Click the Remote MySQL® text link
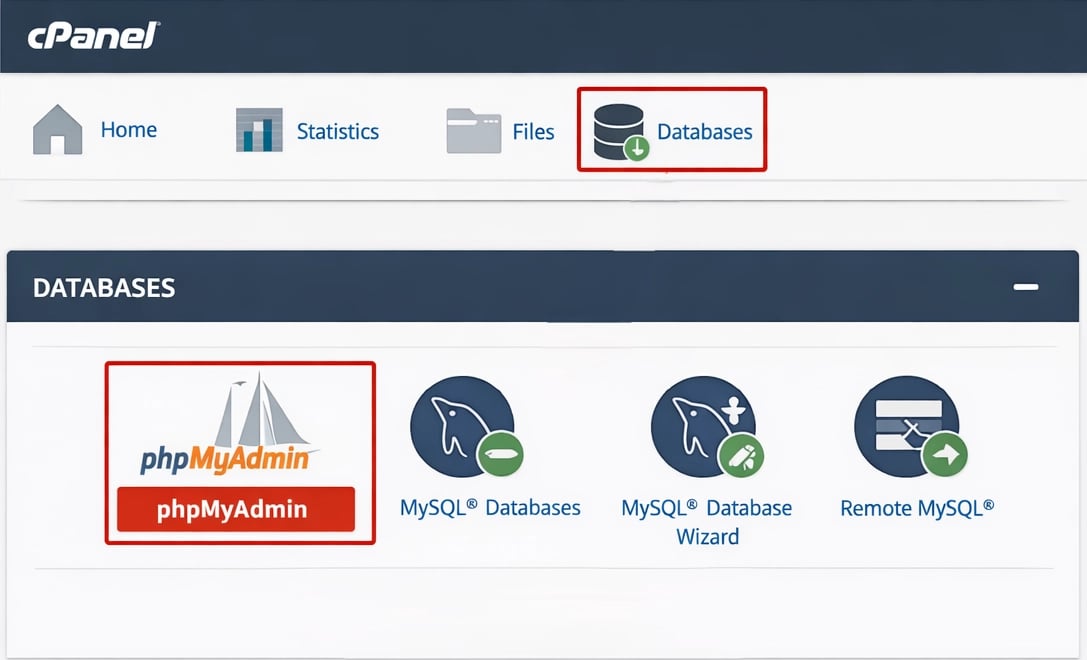1087x660 pixels. coord(917,507)
